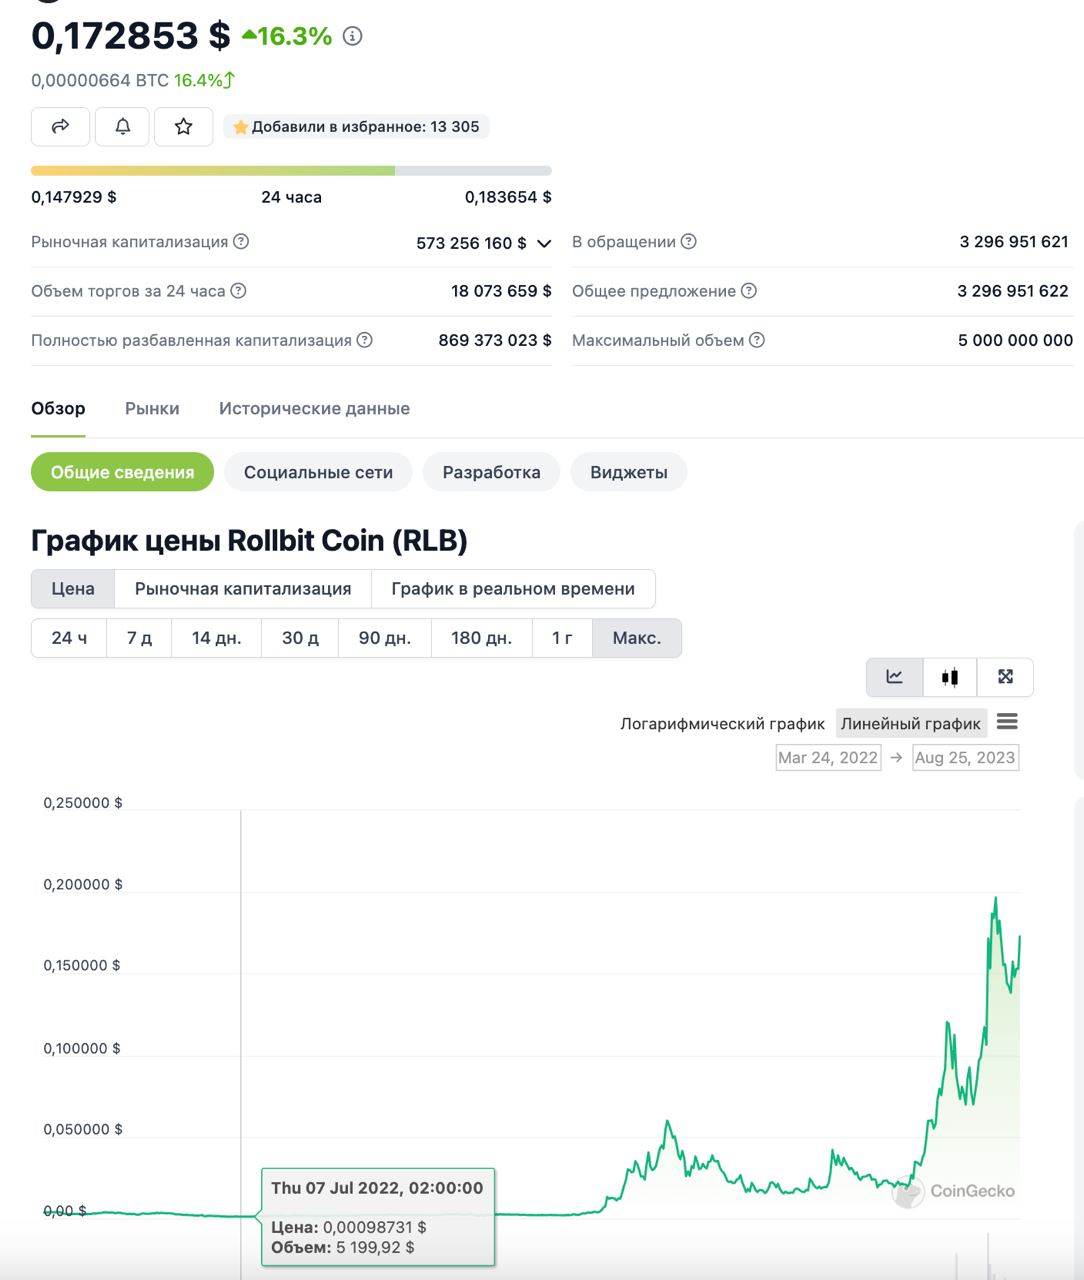This screenshot has height=1280, width=1084.
Task: Select the 7 д time range
Action: click(x=139, y=638)
